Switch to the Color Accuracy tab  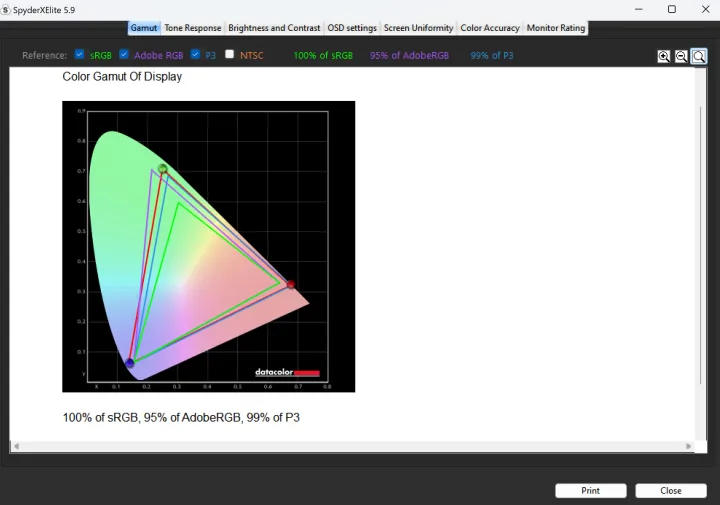[x=490, y=28]
